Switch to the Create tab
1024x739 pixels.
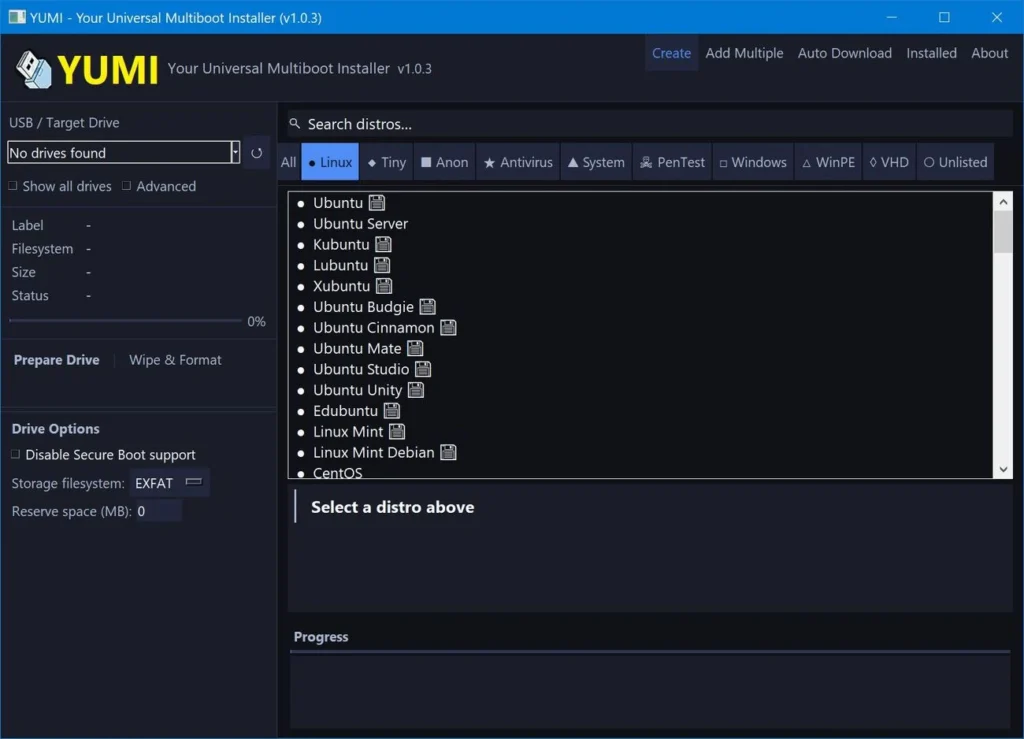click(671, 53)
